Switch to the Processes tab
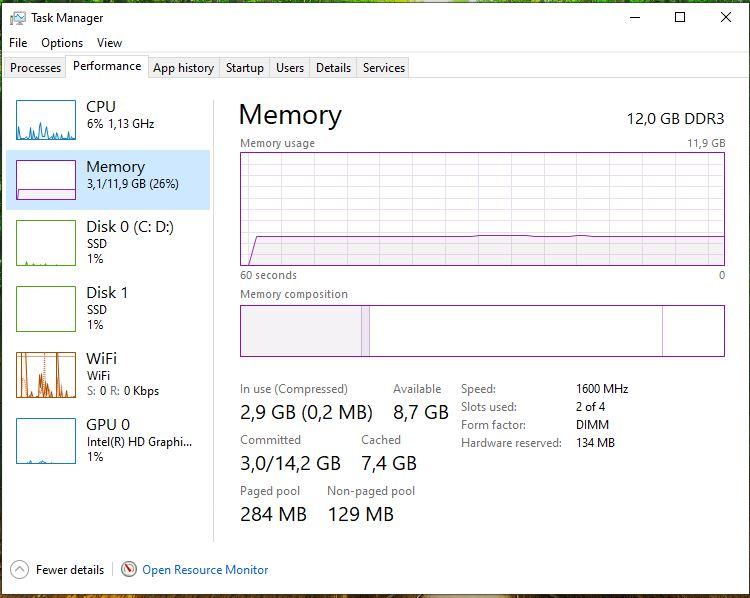750x598 pixels. [x=36, y=68]
